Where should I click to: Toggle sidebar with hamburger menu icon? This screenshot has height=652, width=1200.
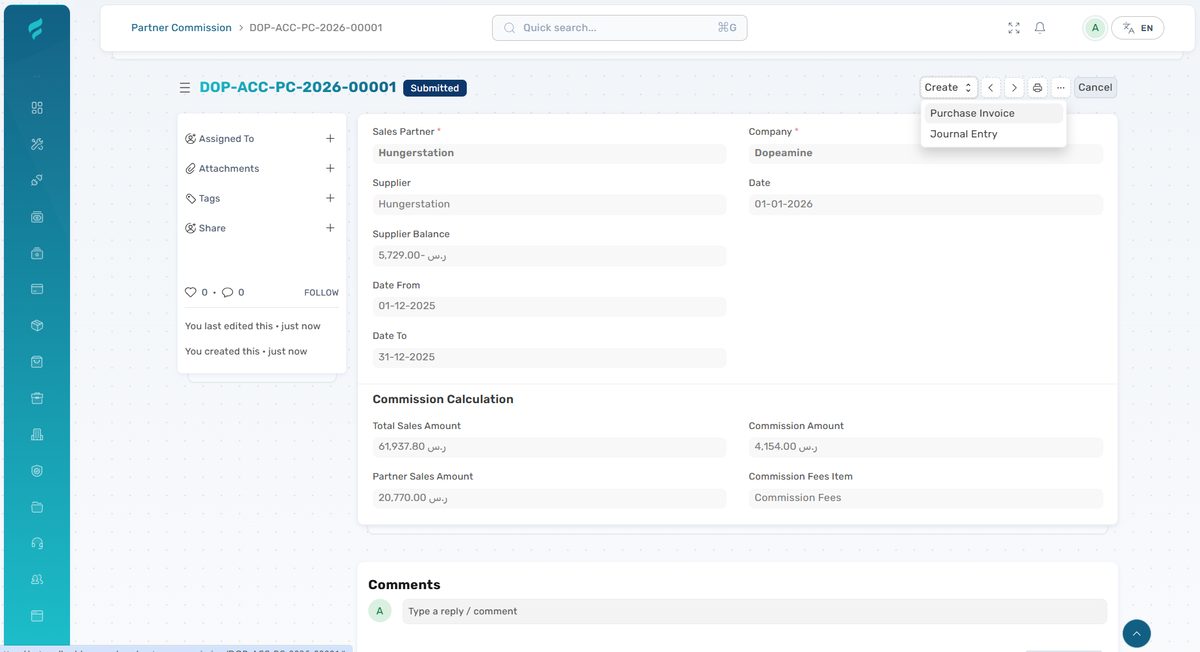click(x=184, y=88)
